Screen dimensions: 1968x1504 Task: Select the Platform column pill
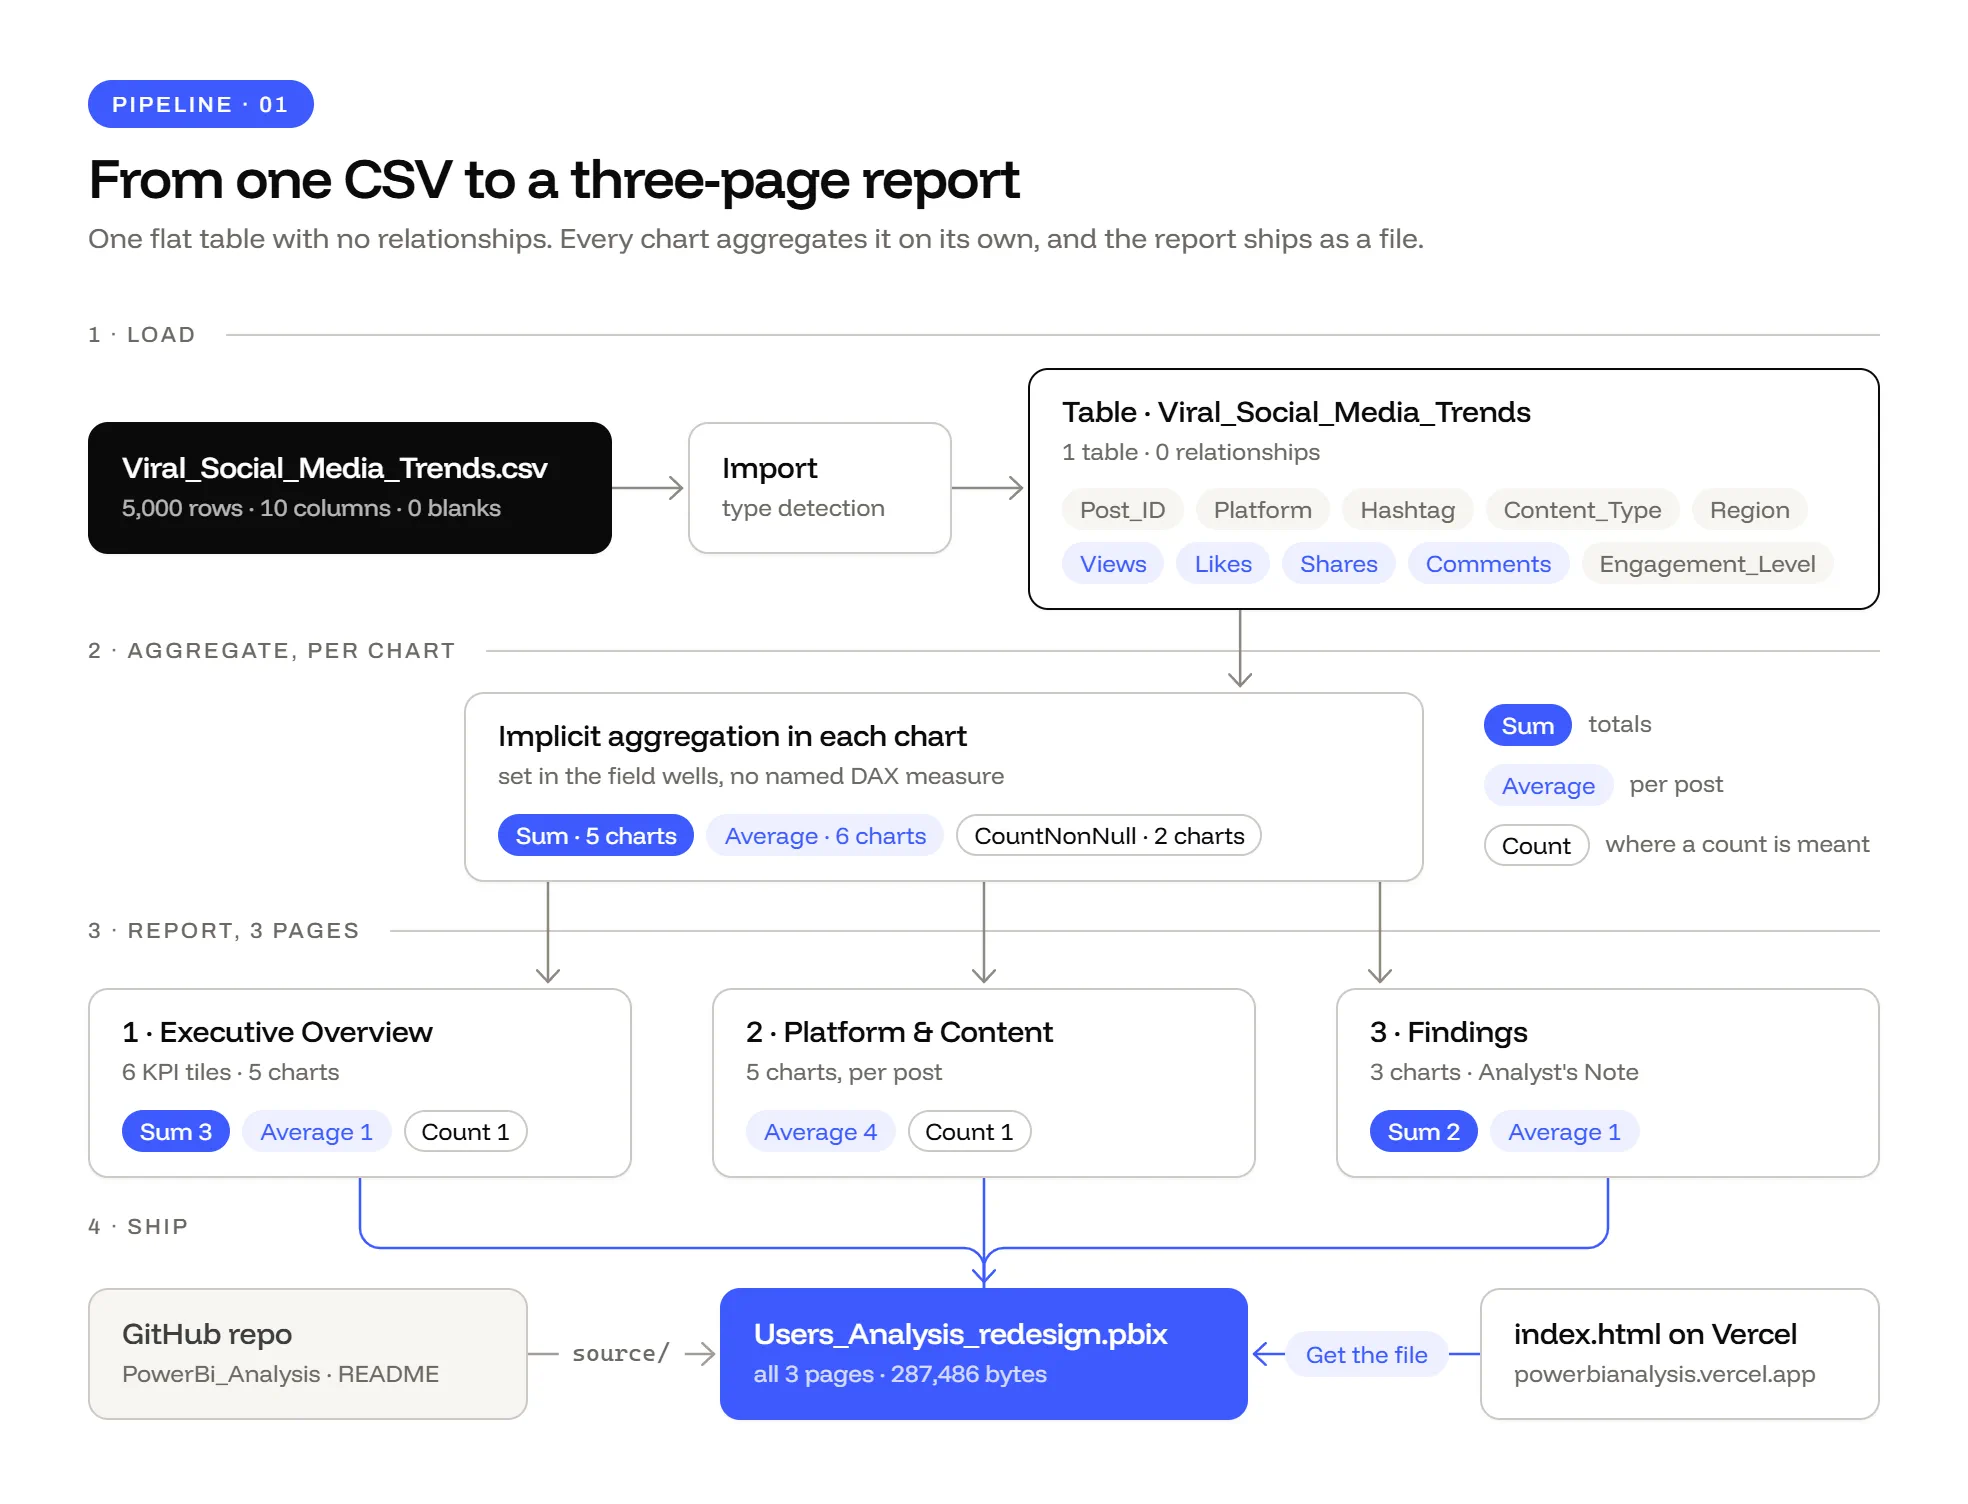[1262, 510]
